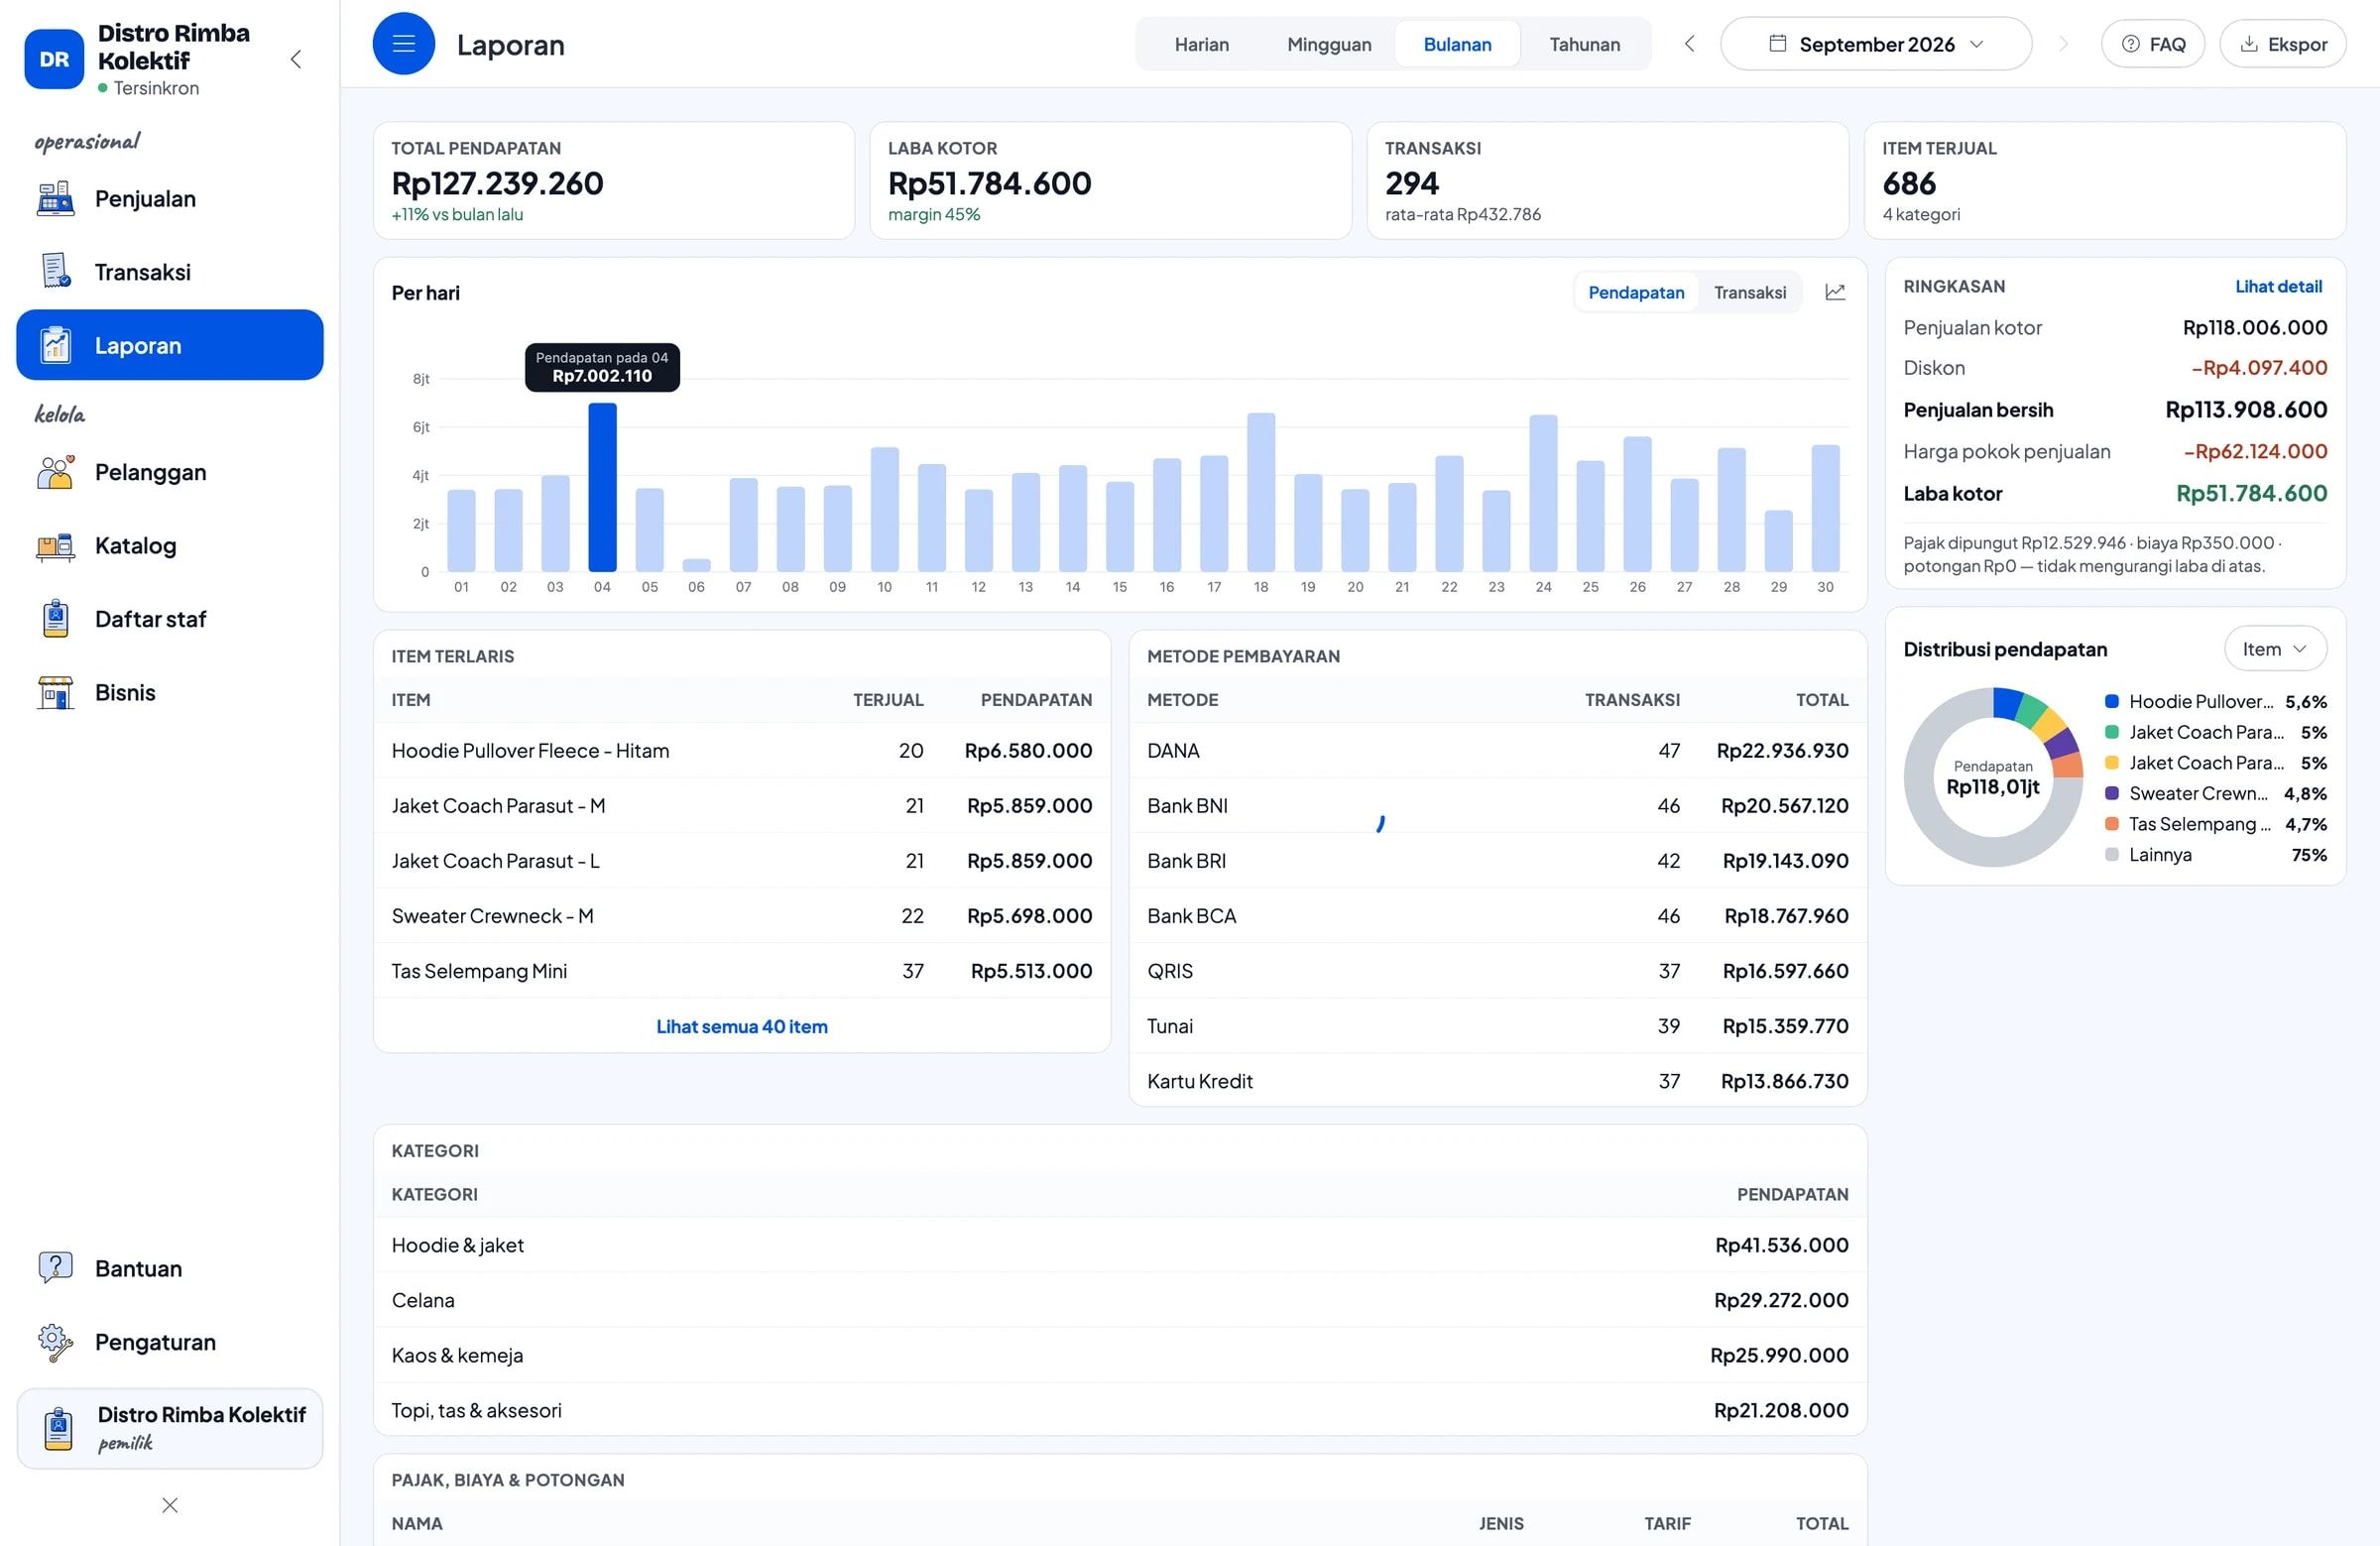This screenshot has width=2380, height=1546.
Task: Open the FAQ button
Action: click(x=2153, y=44)
